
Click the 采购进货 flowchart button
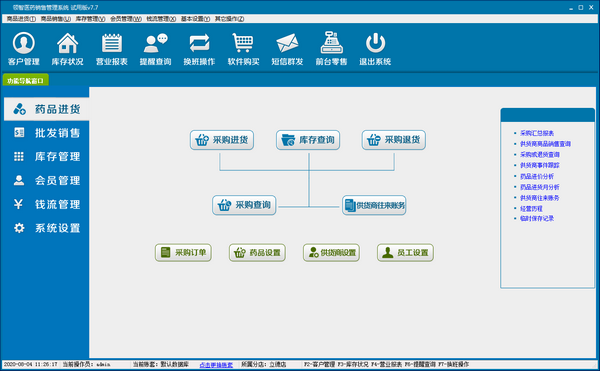pyautogui.click(x=222, y=140)
